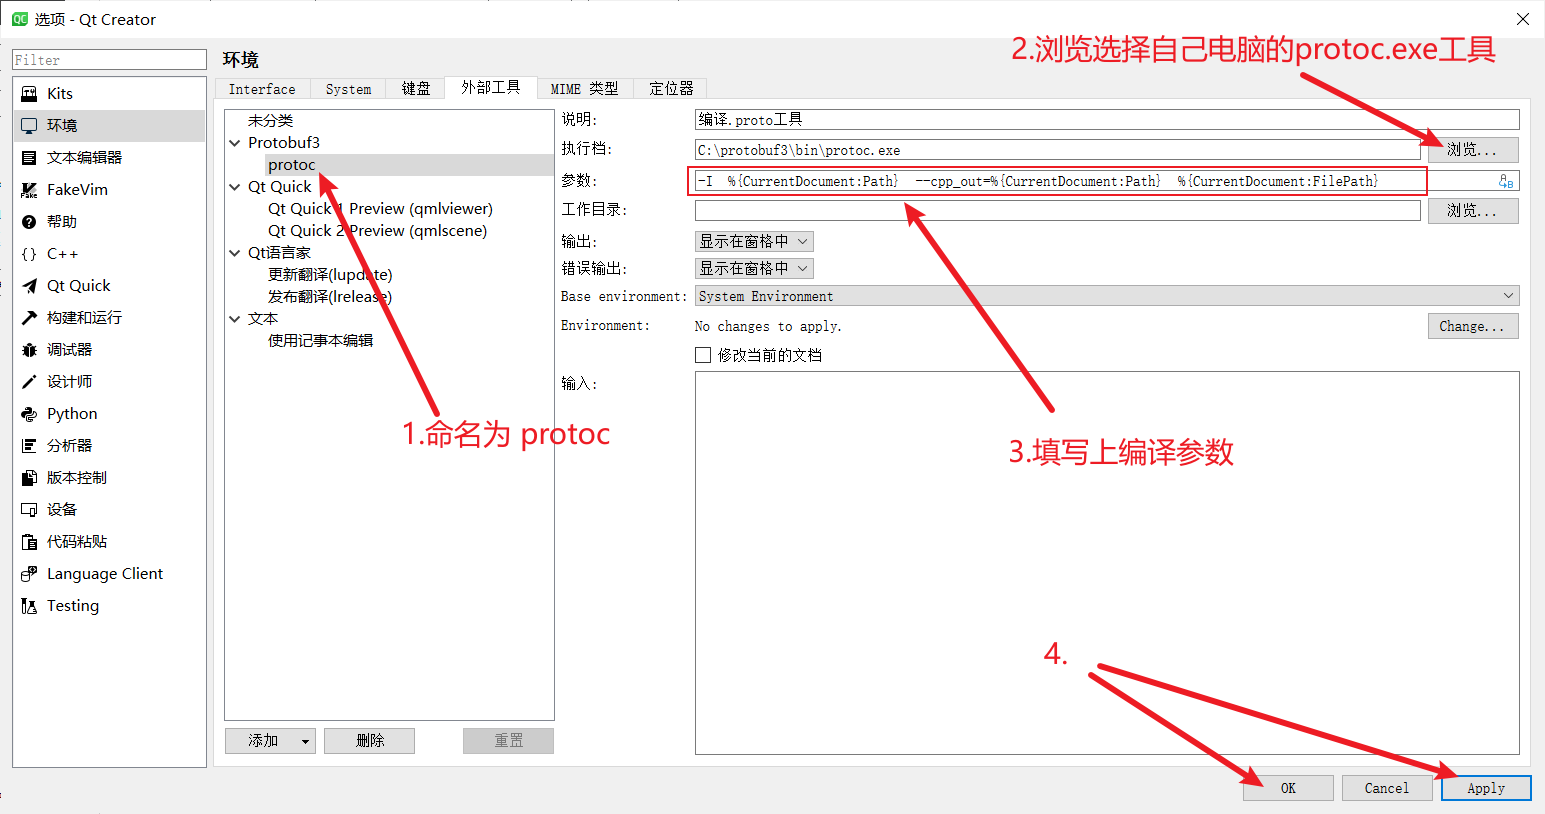The height and width of the screenshot is (814, 1545).
Task: Select the 外部工具 tab
Action: coord(491,87)
